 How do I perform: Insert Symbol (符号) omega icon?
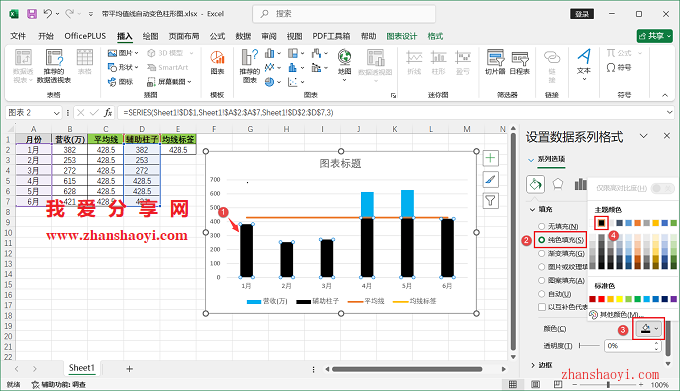point(619,68)
